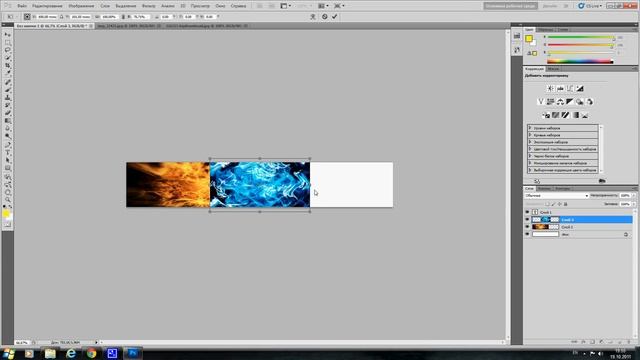Hide the Фон background layer
Image resolution: width=640 pixels, height=360 pixels.
[x=527, y=234]
